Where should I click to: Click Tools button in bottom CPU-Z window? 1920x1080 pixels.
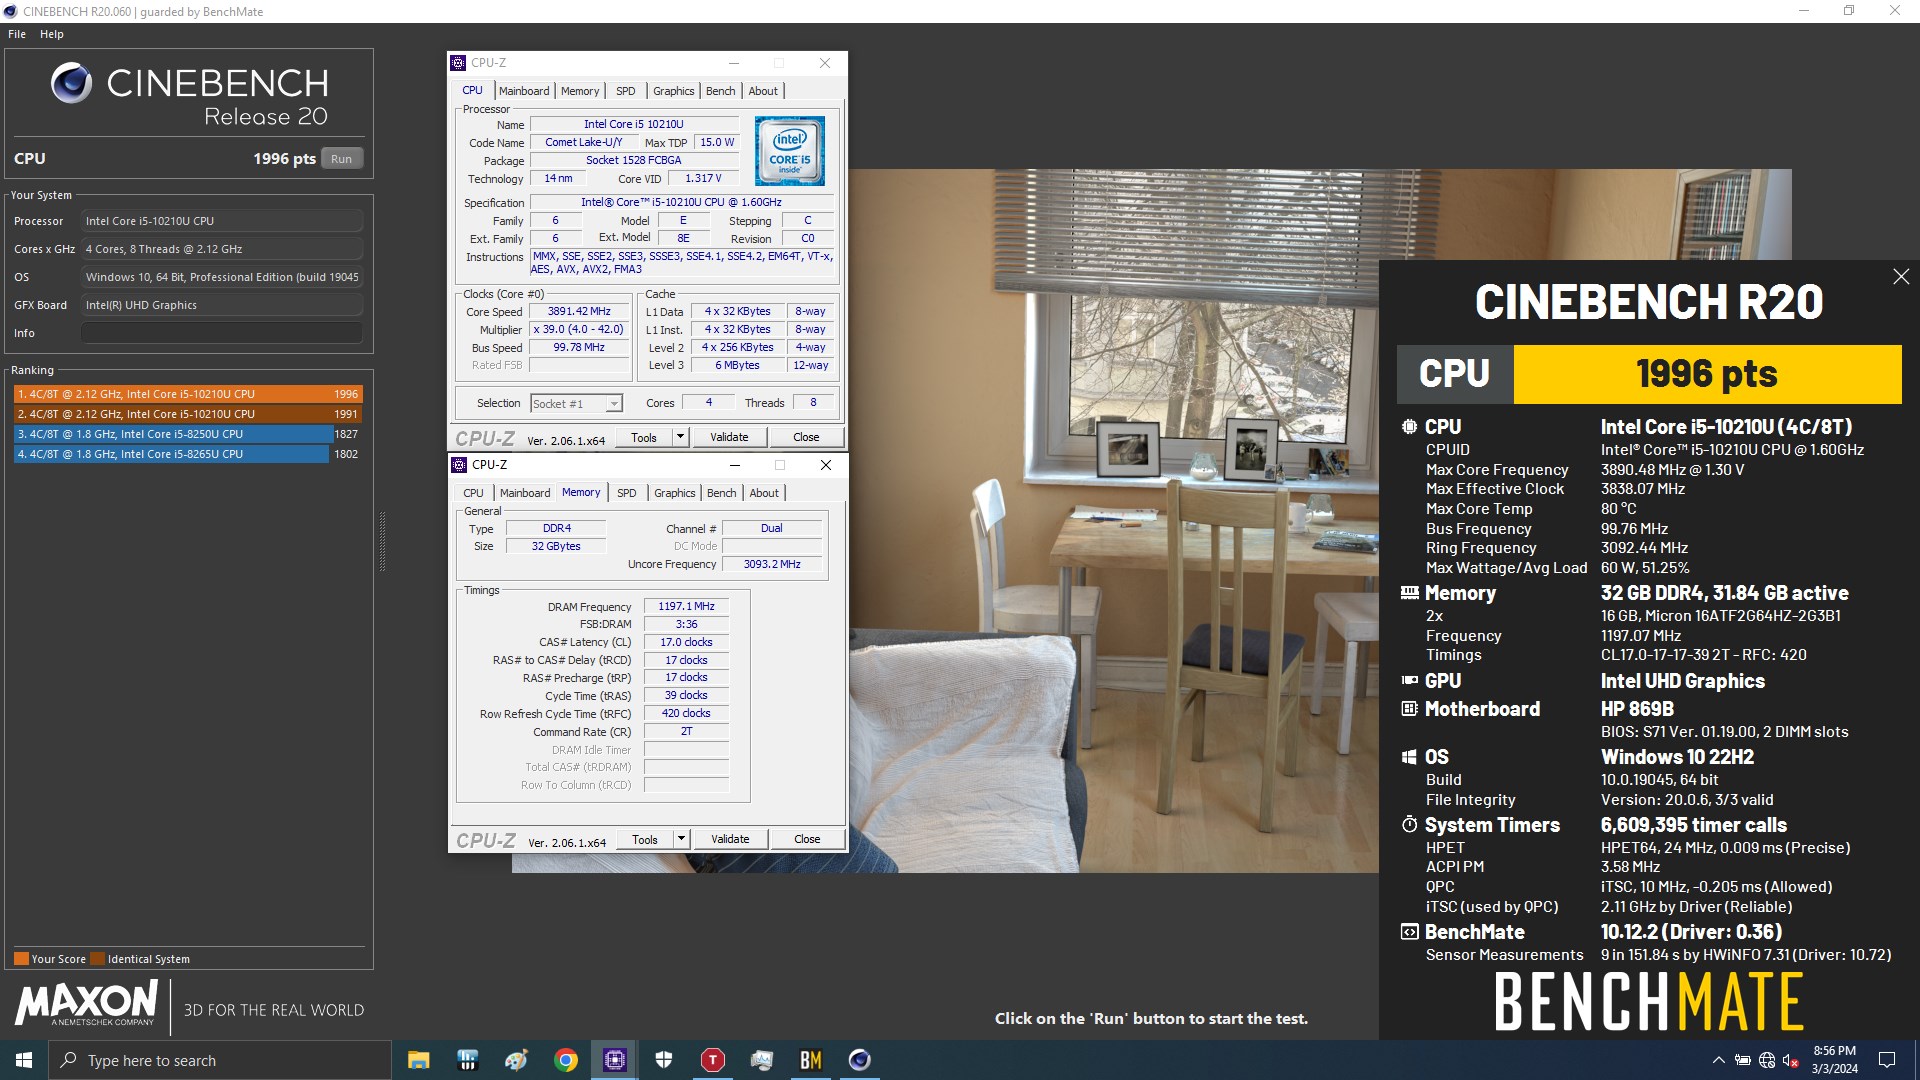(x=645, y=839)
